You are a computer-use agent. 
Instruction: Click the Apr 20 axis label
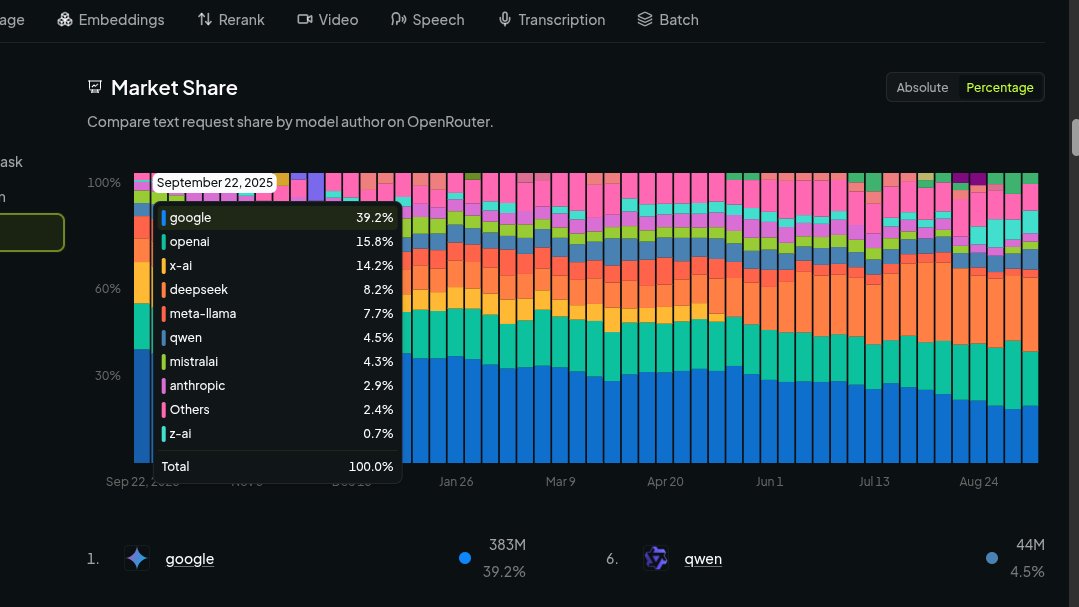click(665, 482)
